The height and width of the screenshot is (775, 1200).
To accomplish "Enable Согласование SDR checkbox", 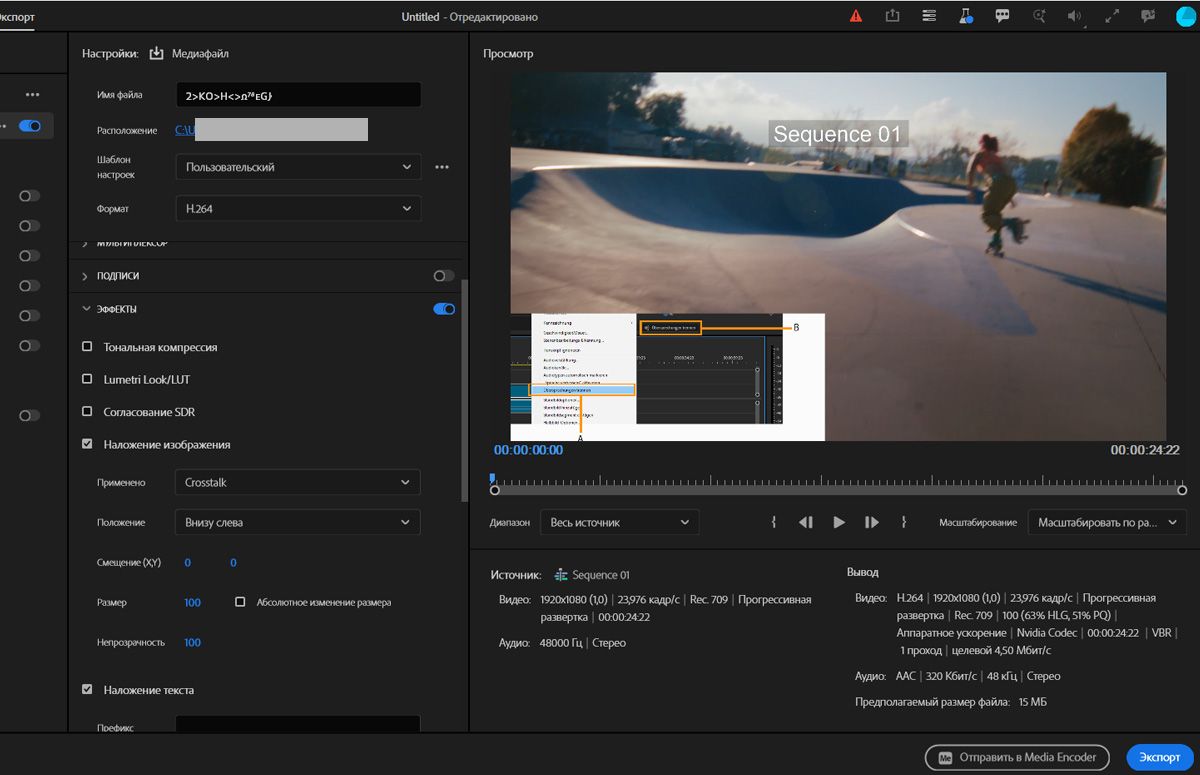I will point(87,412).
